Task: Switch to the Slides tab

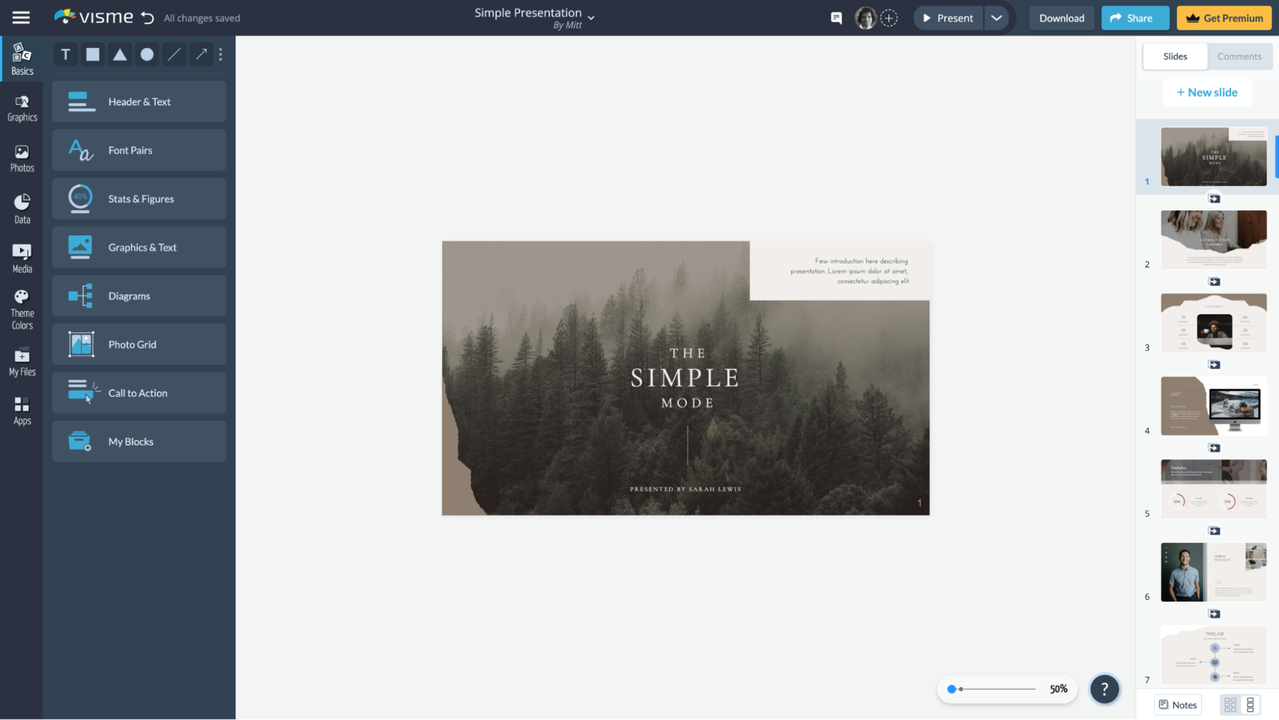Action: point(1175,56)
